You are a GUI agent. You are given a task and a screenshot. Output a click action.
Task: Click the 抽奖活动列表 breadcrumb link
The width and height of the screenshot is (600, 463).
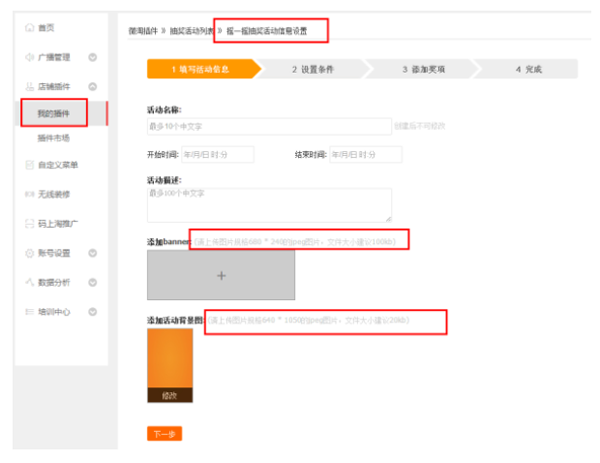(191, 31)
